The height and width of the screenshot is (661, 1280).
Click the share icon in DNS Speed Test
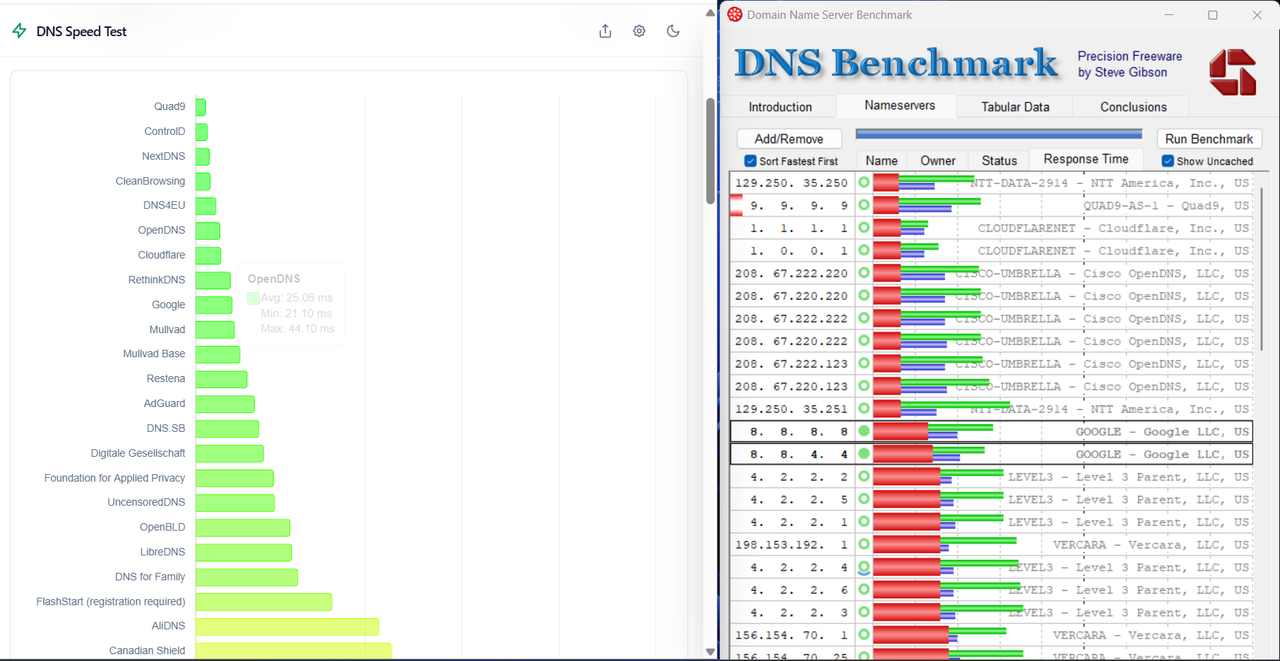click(x=605, y=31)
